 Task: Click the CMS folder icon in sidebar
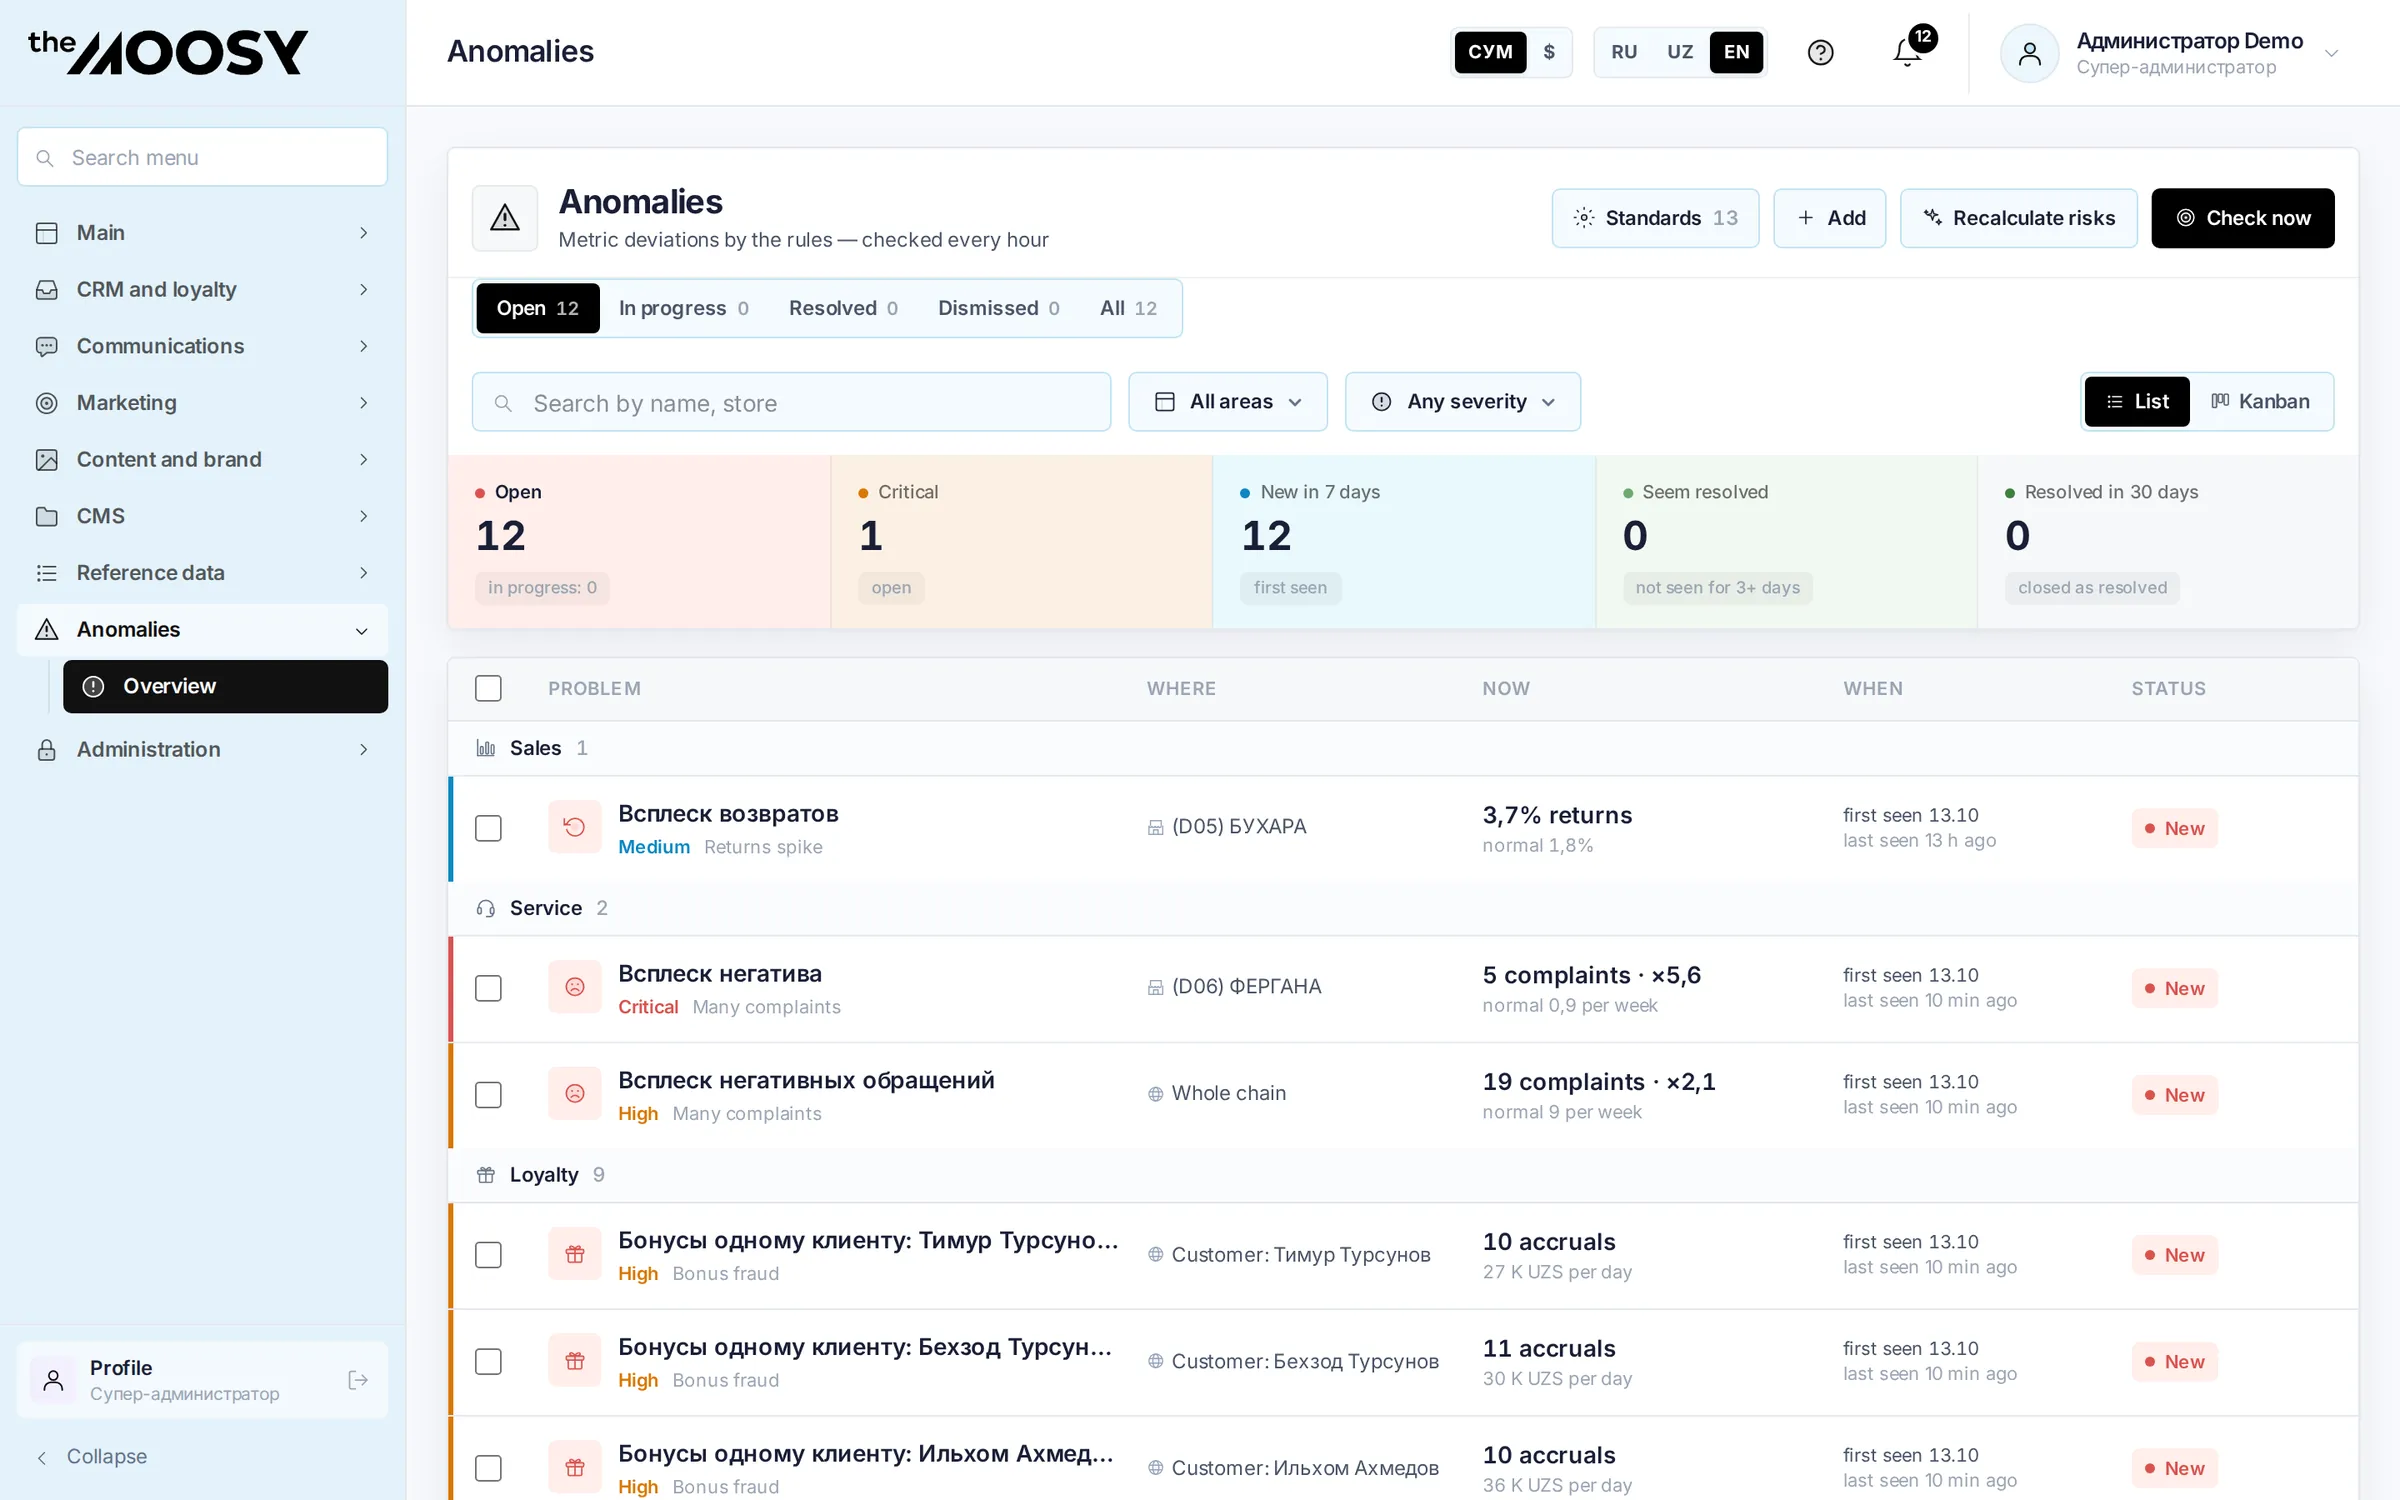tap(46, 516)
